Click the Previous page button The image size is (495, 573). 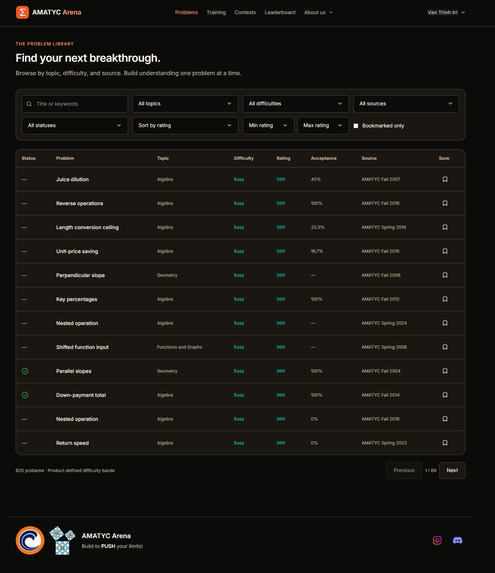(404, 470)
